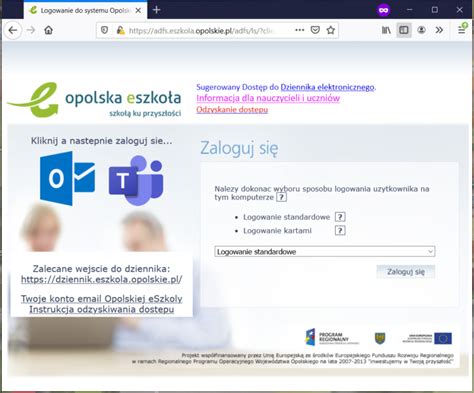Image resolution: width=474 pixels, height=393 pixels.
Task: Click the Zaloguj się button
Action: point(406,272)
